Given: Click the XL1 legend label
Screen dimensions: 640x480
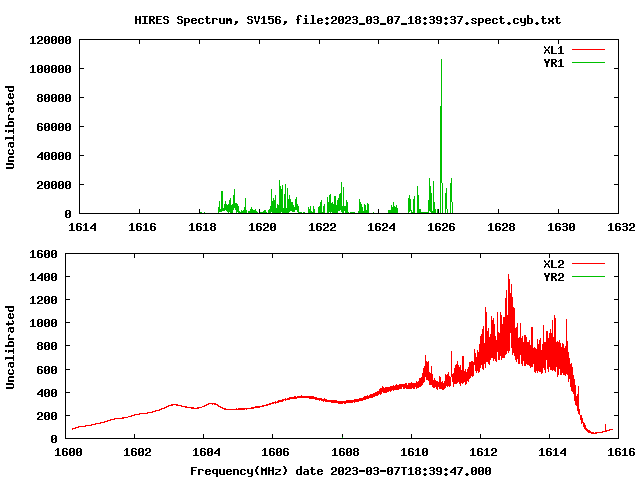Looking at the screenshot, I should click(553, 50).
